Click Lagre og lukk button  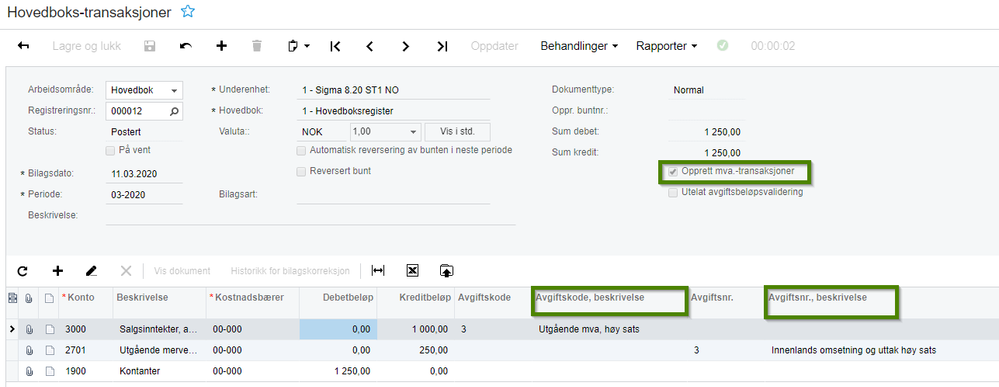click(87, 46)
